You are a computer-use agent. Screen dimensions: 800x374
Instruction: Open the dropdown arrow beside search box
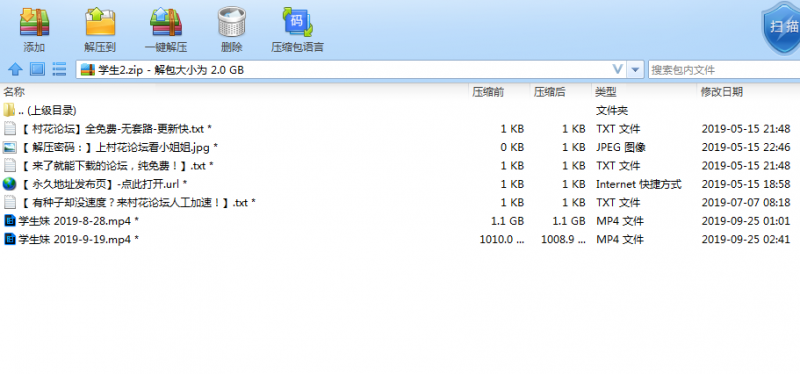point(635,69)
